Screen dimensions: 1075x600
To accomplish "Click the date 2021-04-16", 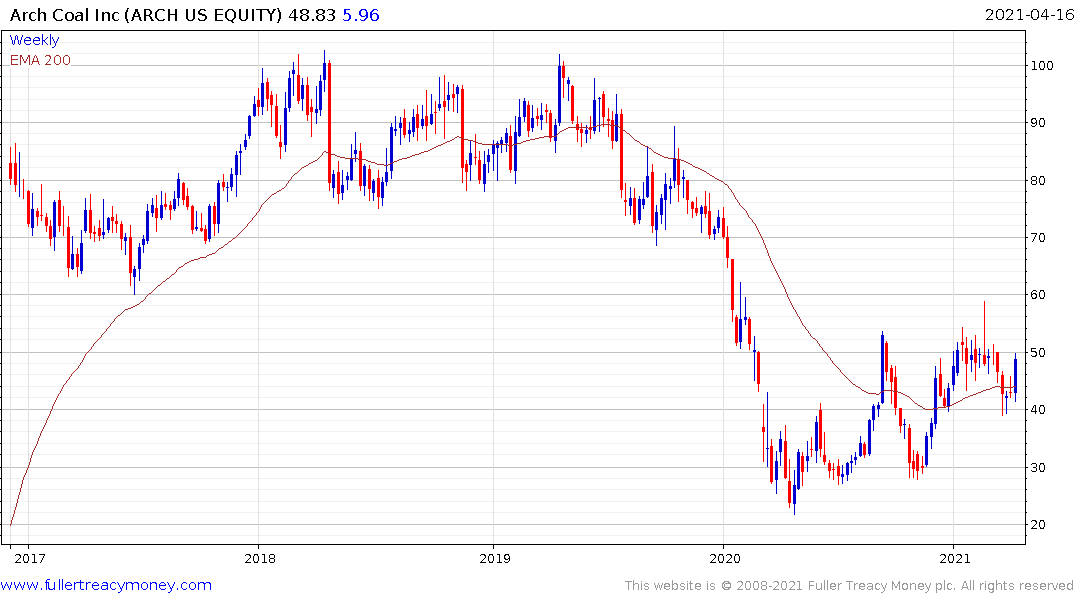I will point(1029,15).
